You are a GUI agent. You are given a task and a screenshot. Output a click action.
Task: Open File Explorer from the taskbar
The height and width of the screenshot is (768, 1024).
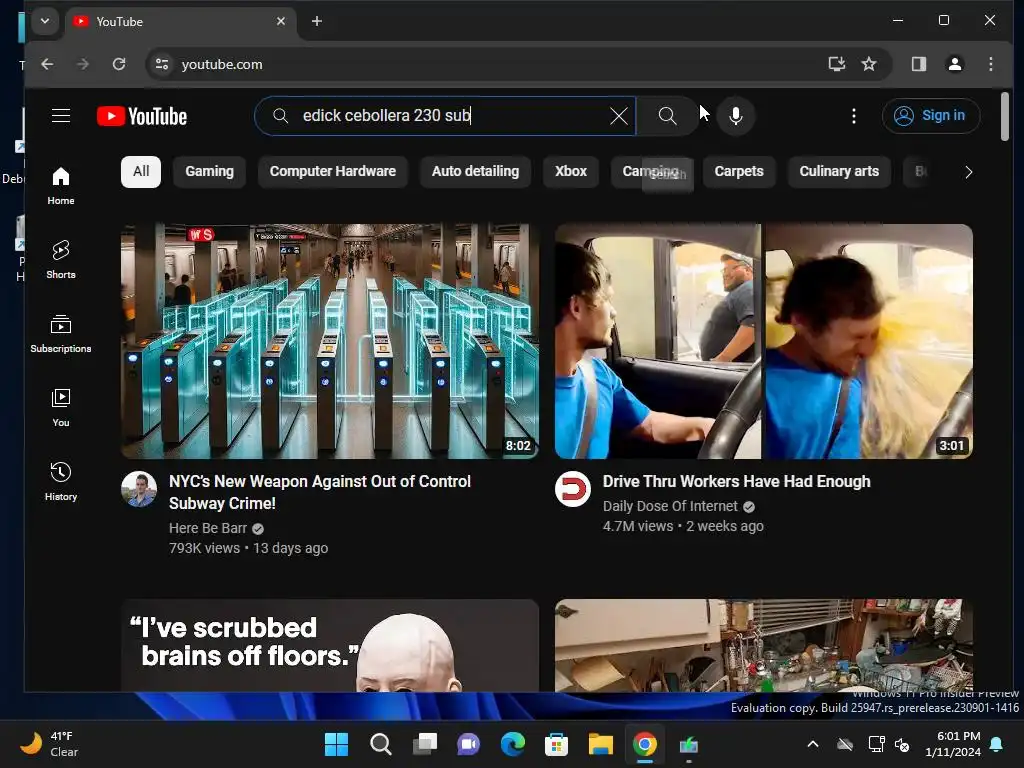[x=600, y=744]
